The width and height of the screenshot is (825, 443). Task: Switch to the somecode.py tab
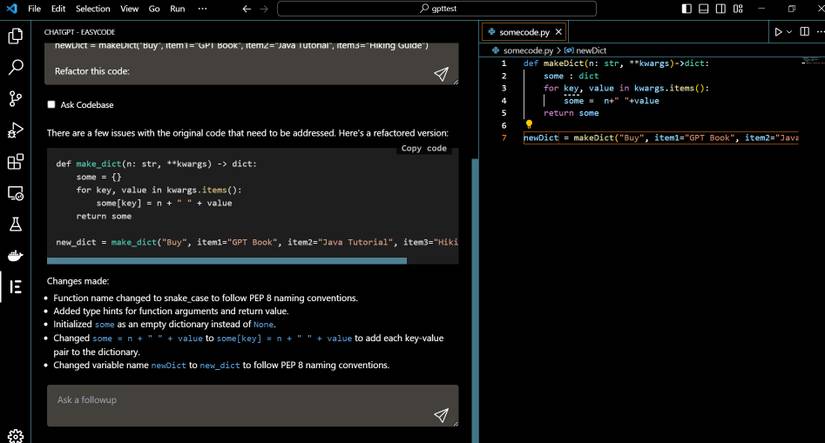click(x=525, y=32)
